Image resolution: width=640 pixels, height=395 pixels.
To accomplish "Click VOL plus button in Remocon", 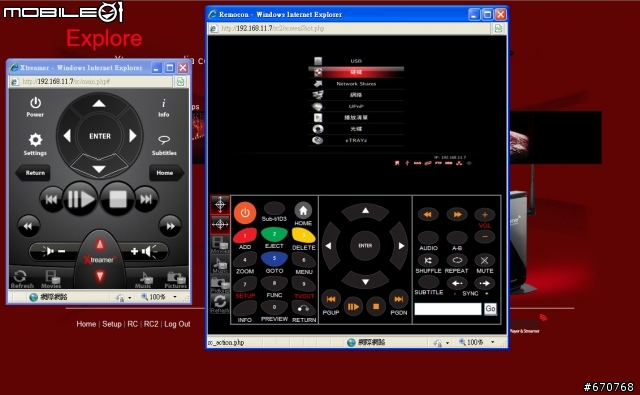I will [484, 215].
